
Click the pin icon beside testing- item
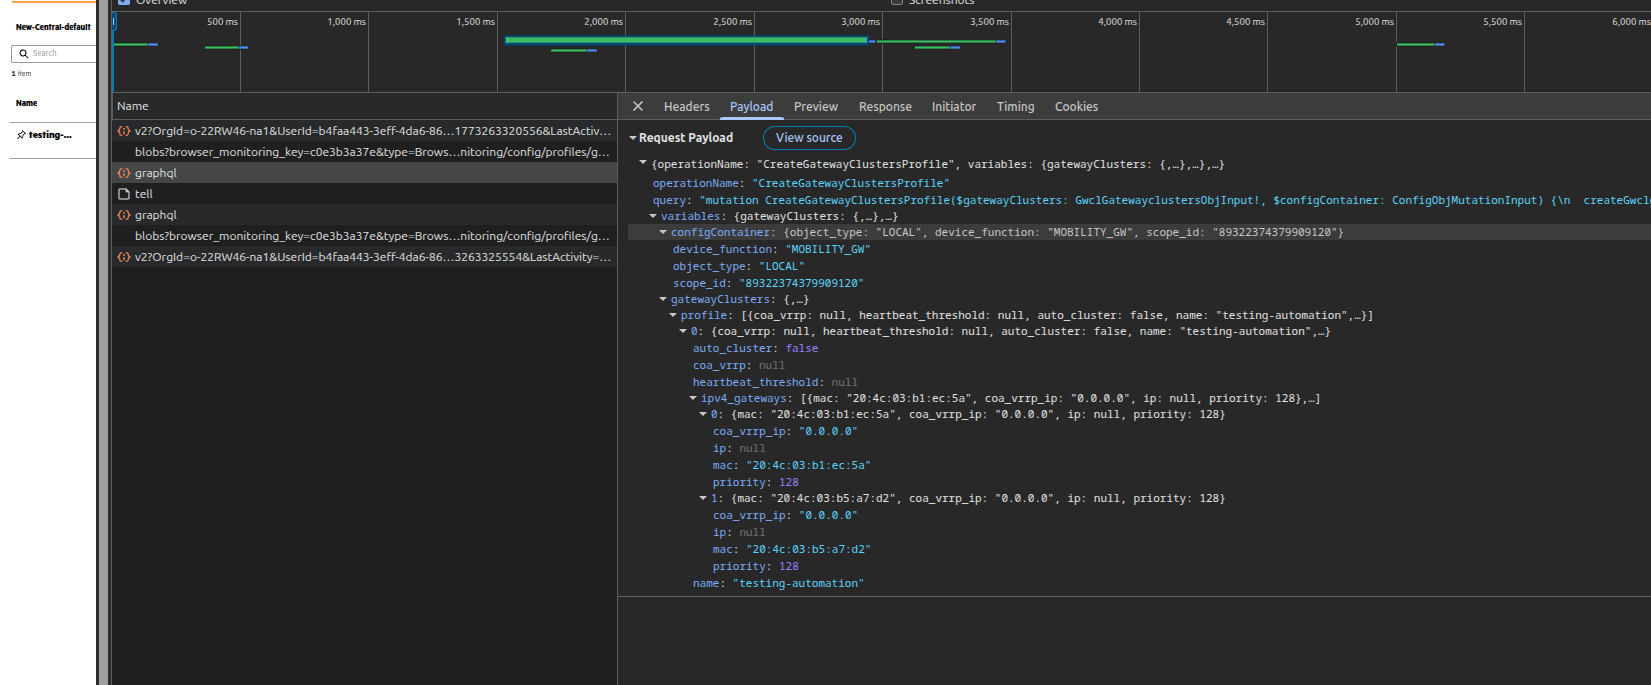pos(21,135)
